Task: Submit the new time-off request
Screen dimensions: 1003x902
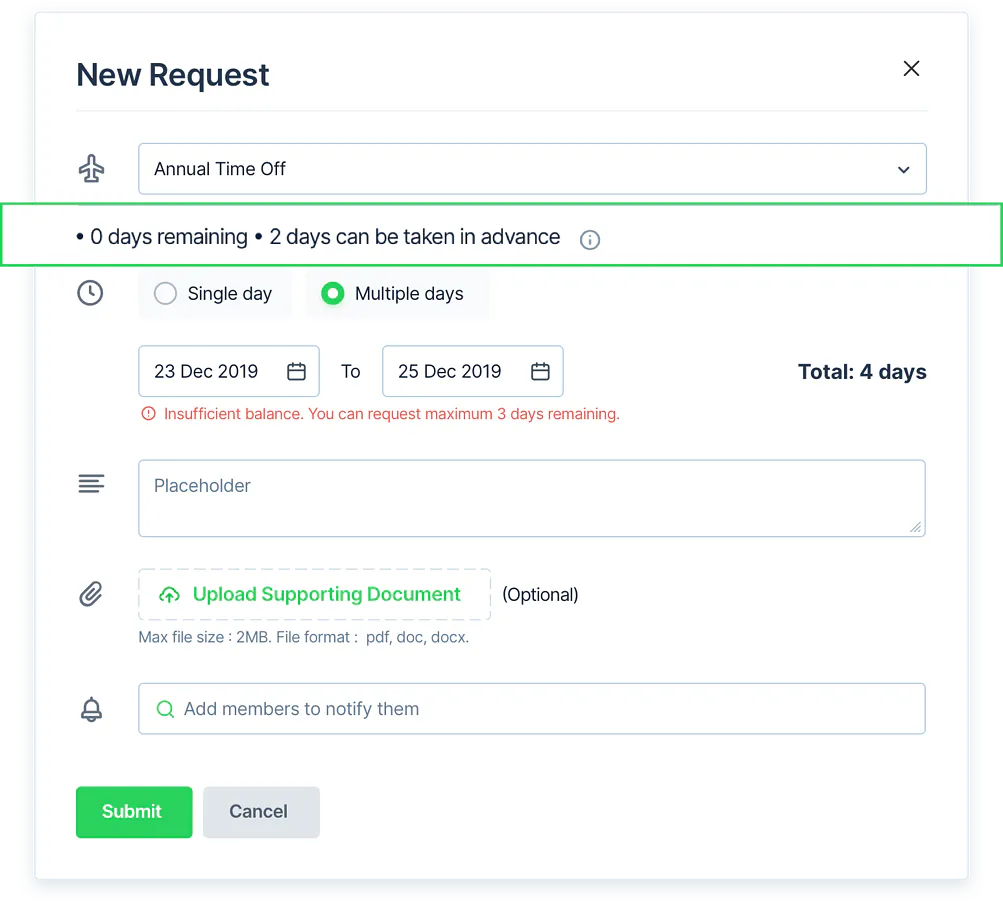Action: pos(134,812)
